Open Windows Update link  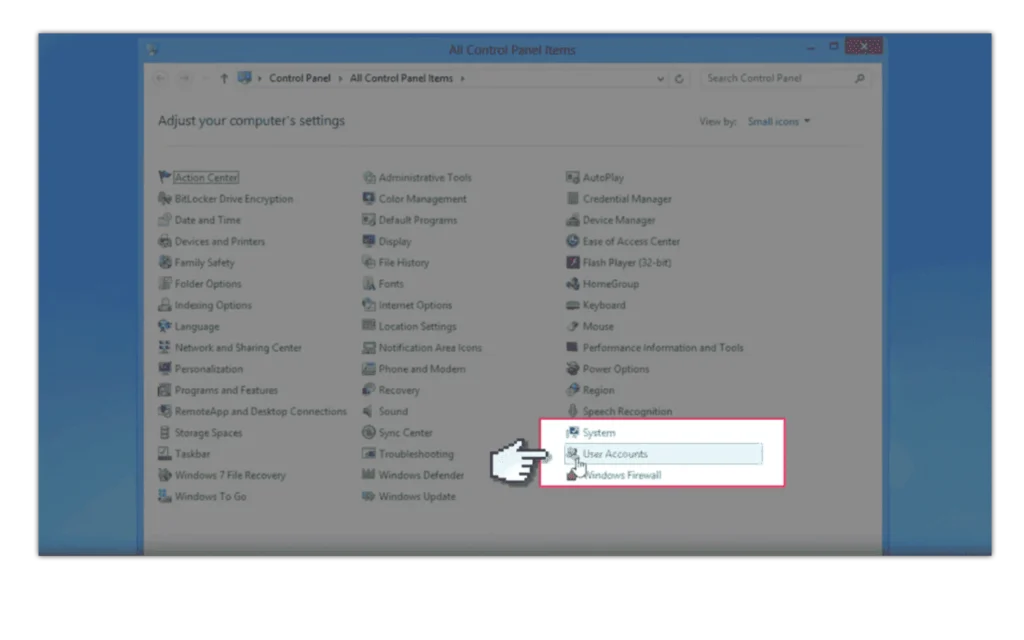[417, 496]
